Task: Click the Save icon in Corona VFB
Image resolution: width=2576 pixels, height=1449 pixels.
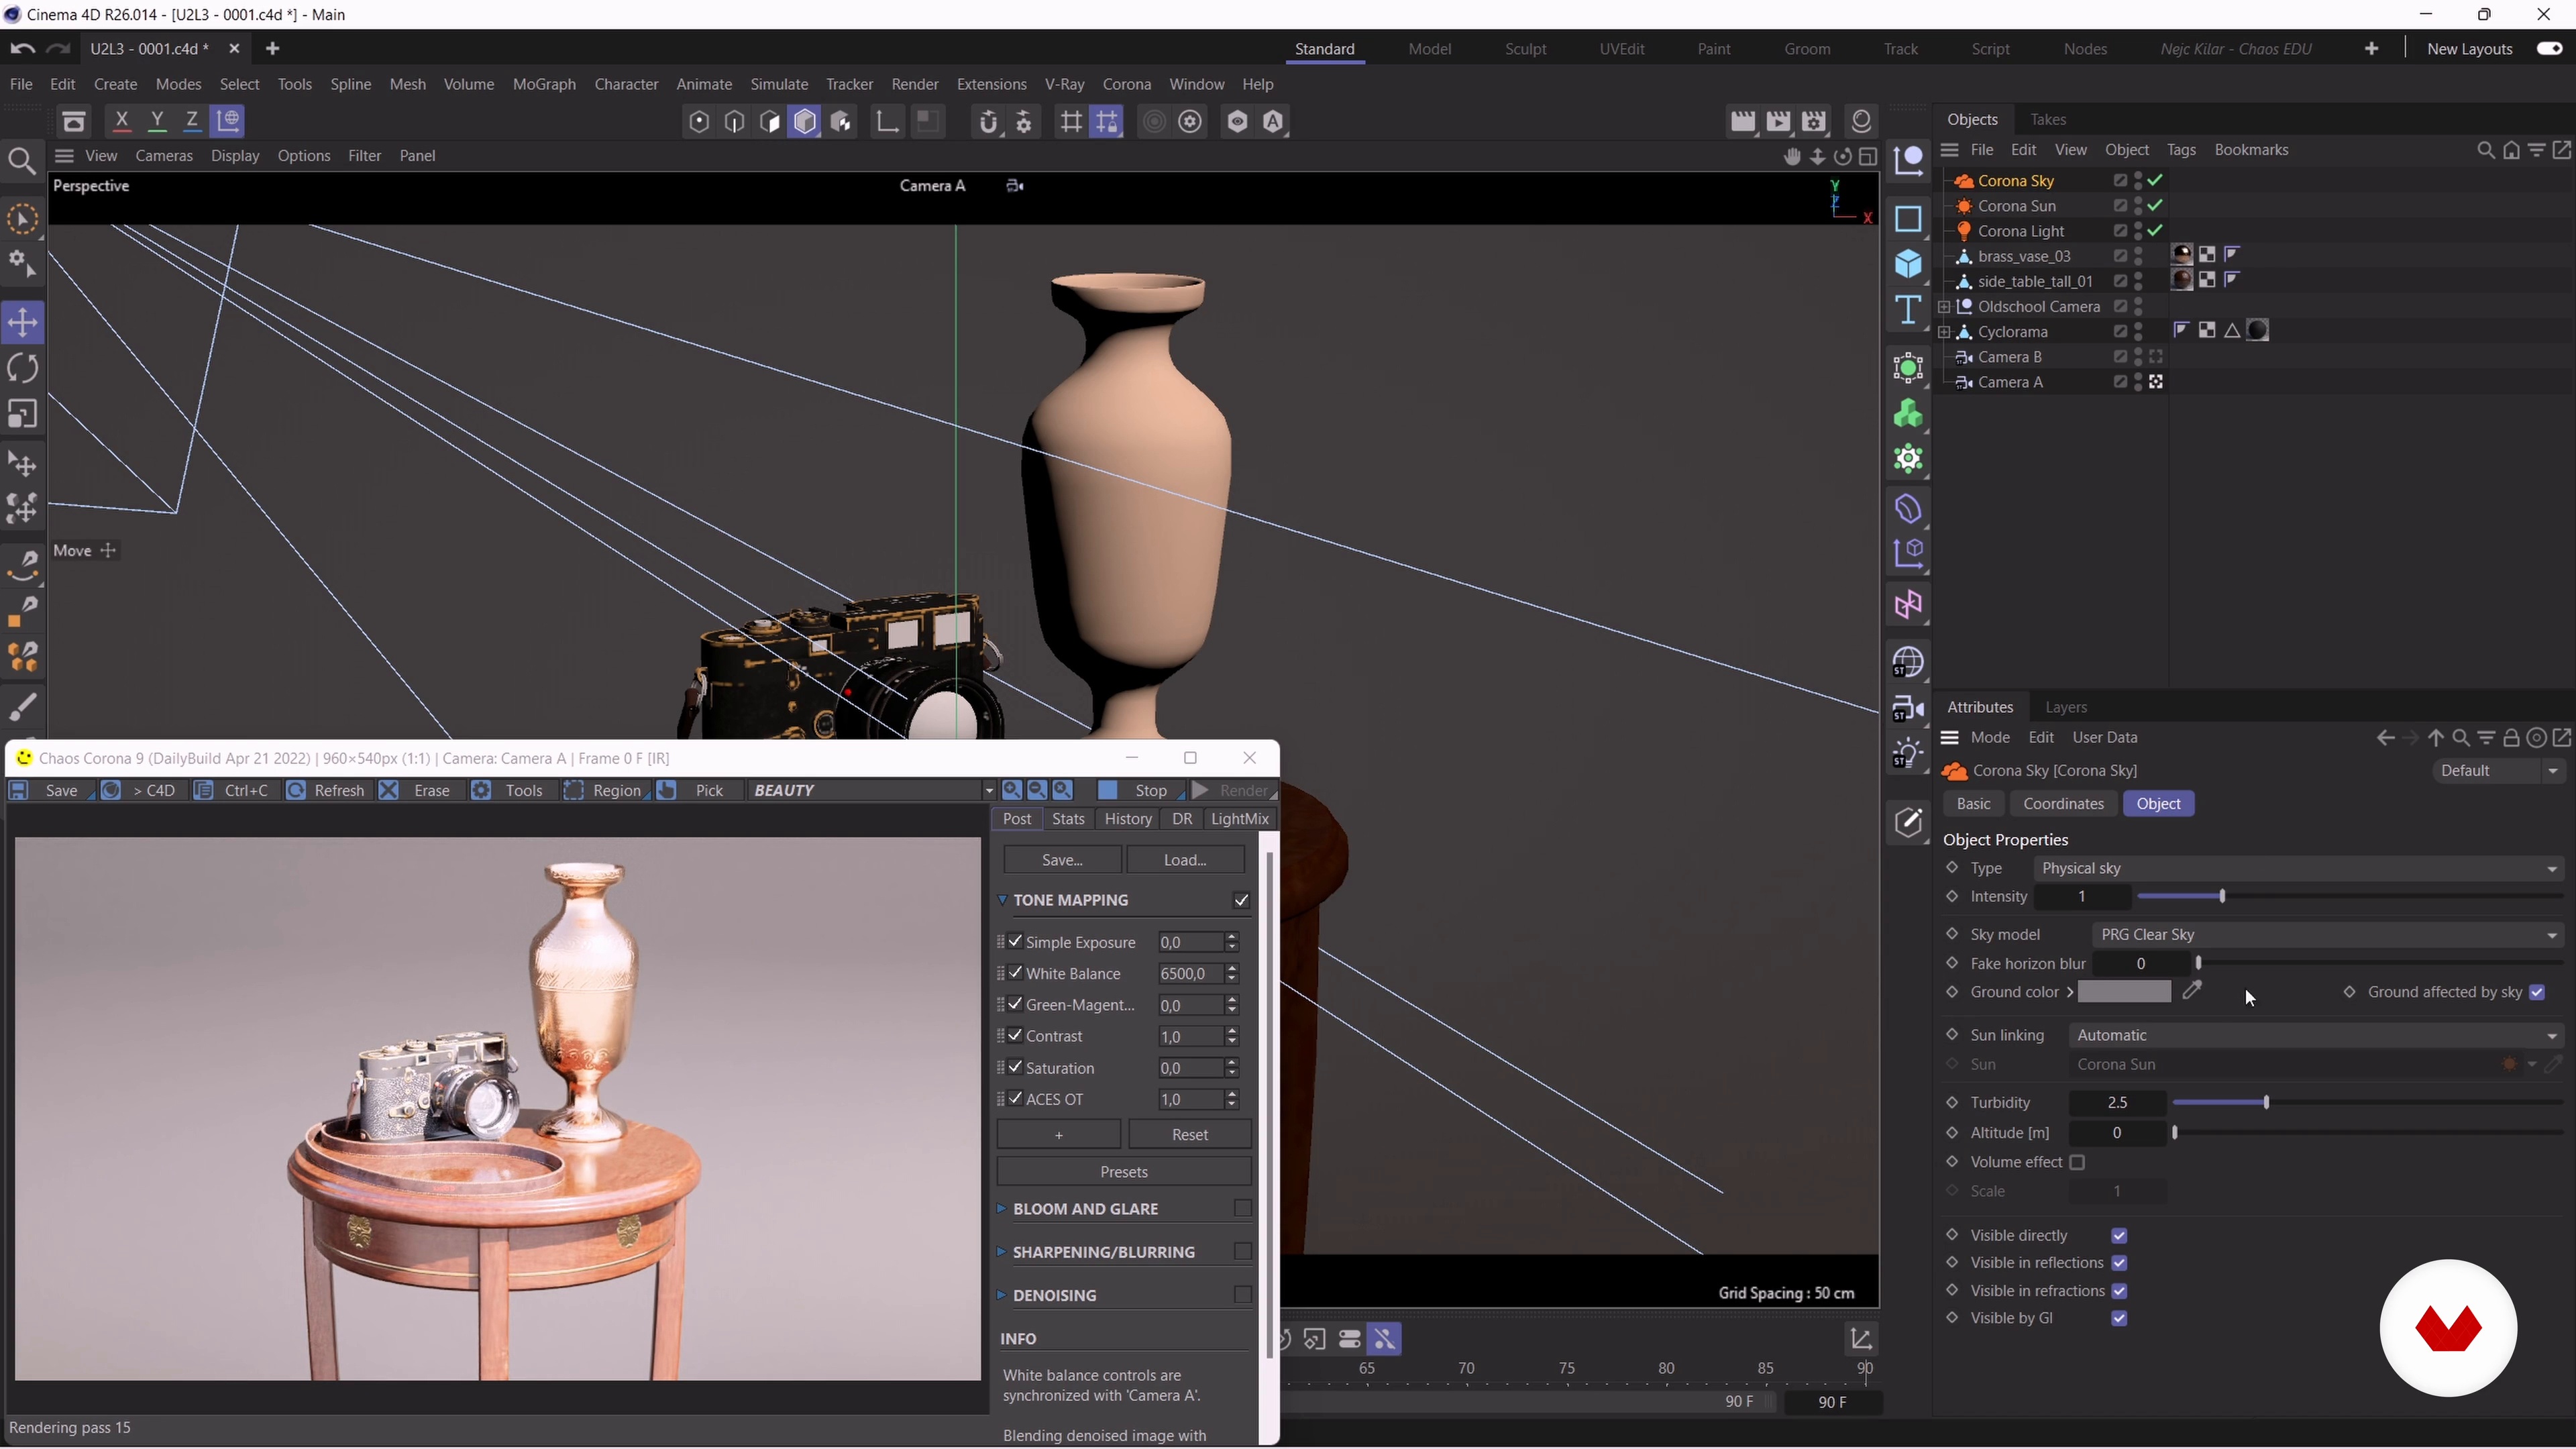Action: click(19, 791)
